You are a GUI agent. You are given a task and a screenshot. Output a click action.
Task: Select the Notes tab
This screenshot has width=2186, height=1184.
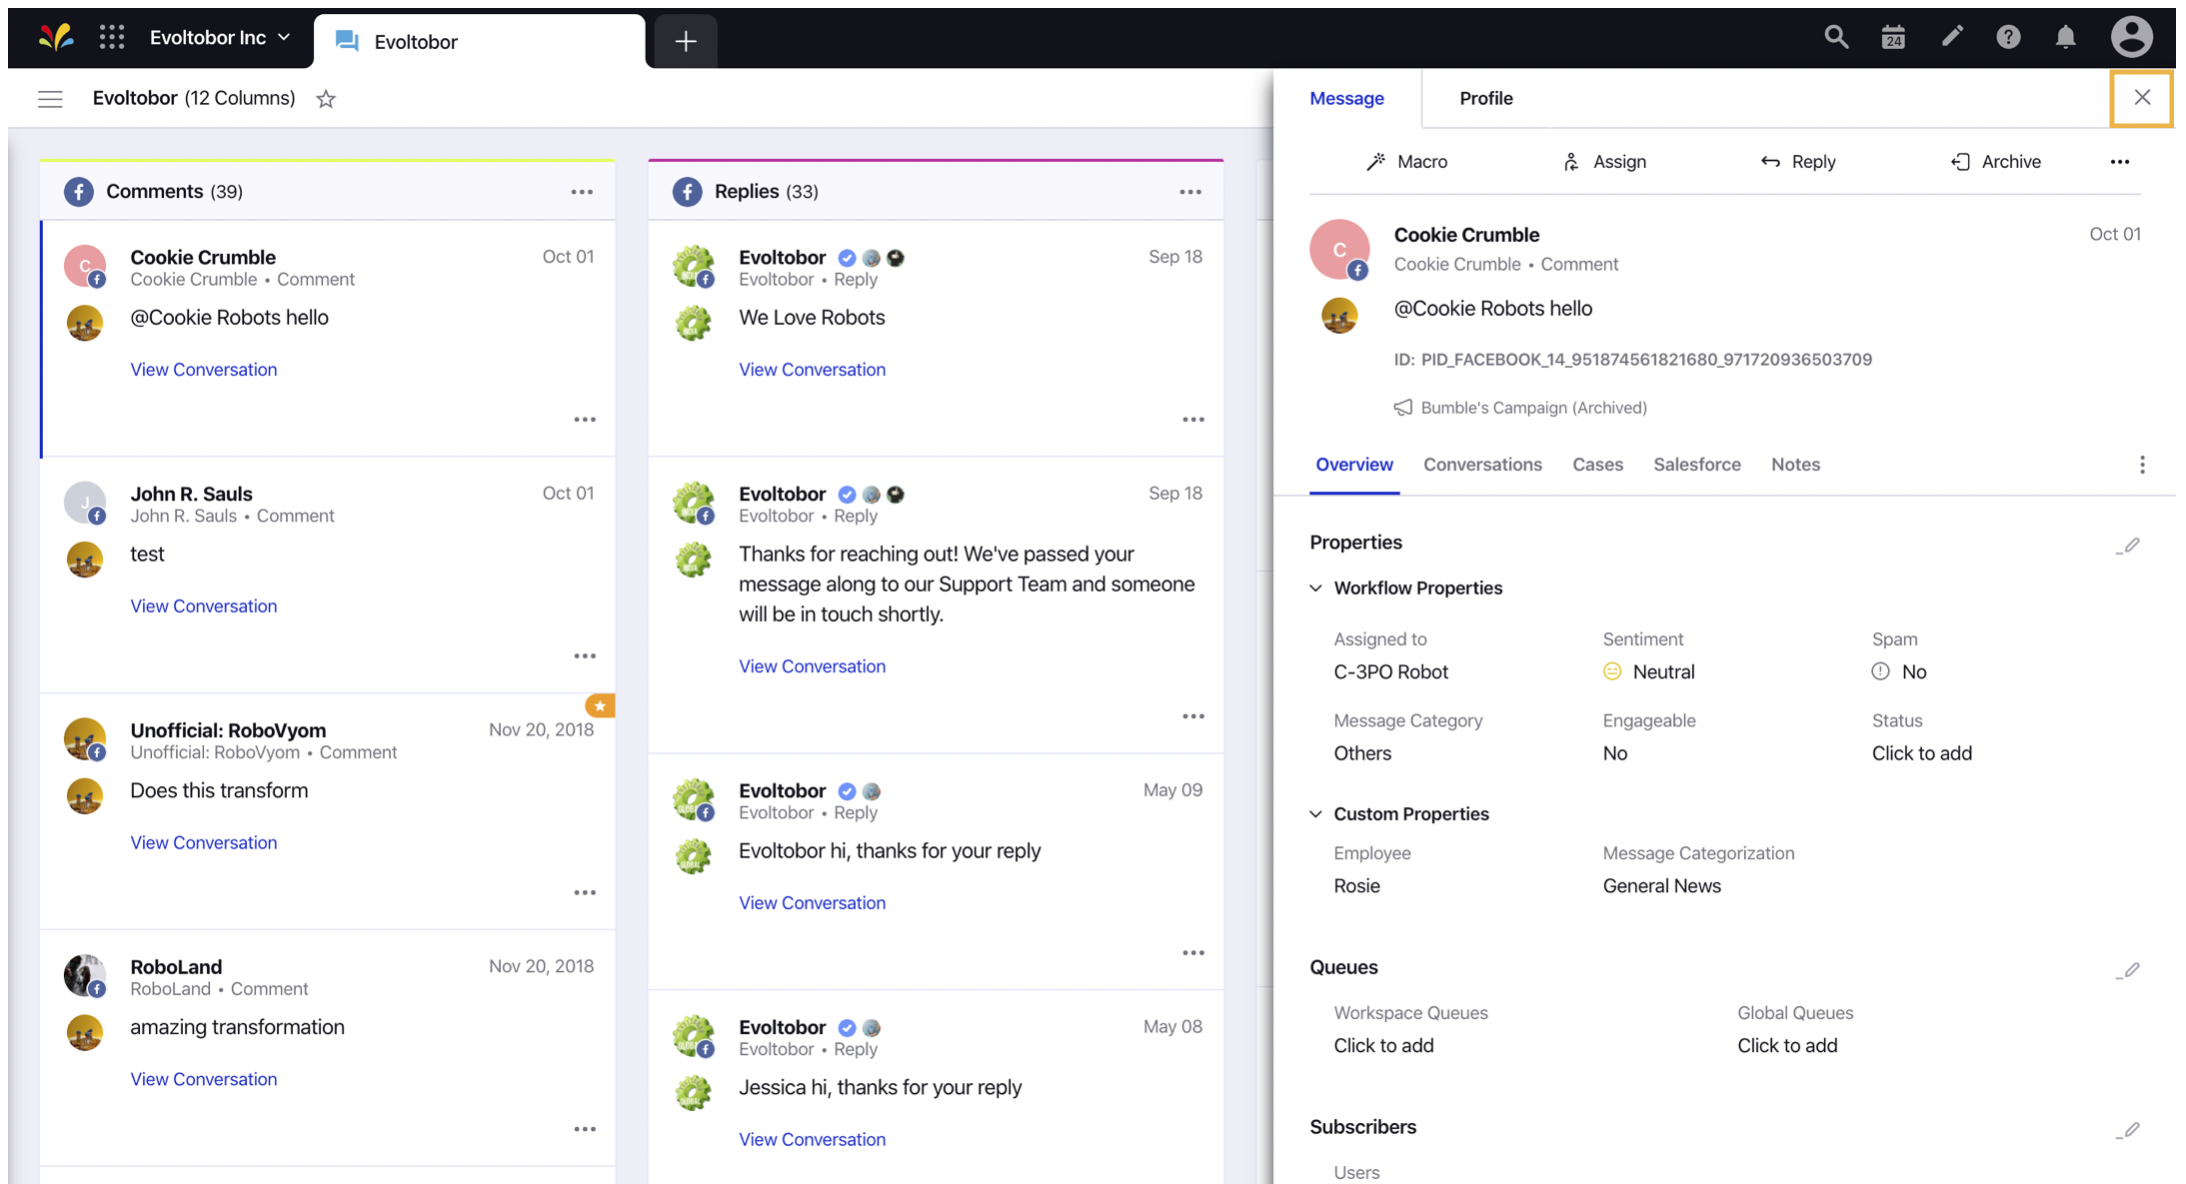(x=1795, y=464)
